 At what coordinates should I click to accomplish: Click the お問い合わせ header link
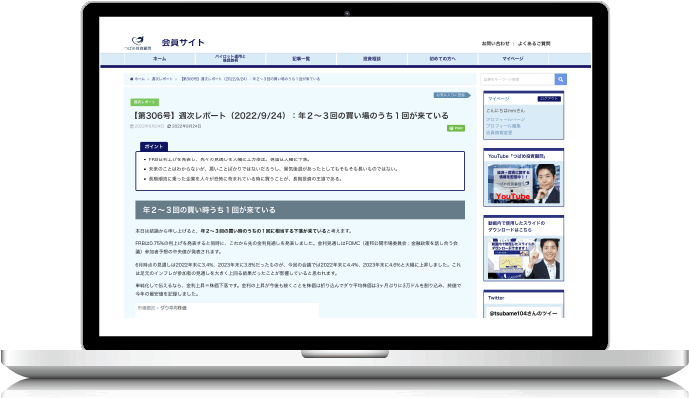point(496,43)
